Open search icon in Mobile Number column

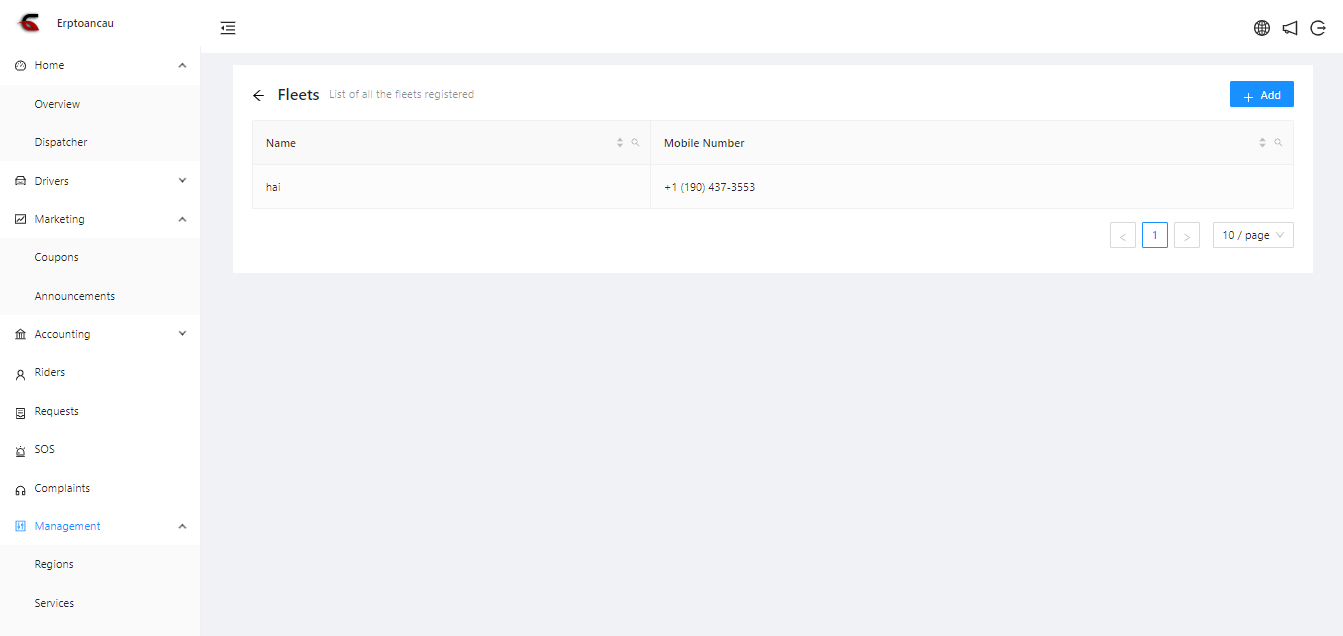tap(1278, 143)
